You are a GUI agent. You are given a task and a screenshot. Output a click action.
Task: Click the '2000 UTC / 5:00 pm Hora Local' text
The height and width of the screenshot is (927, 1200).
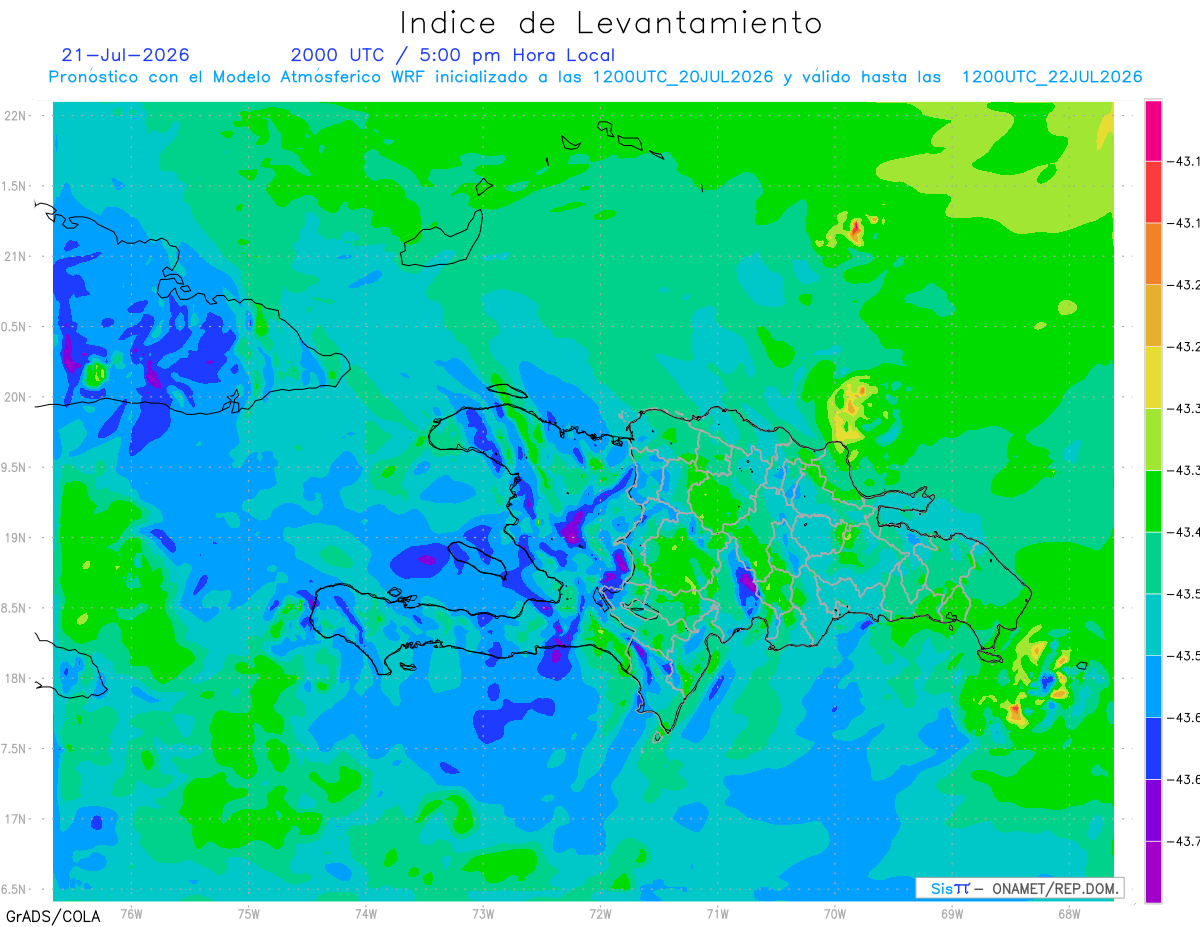453,55
